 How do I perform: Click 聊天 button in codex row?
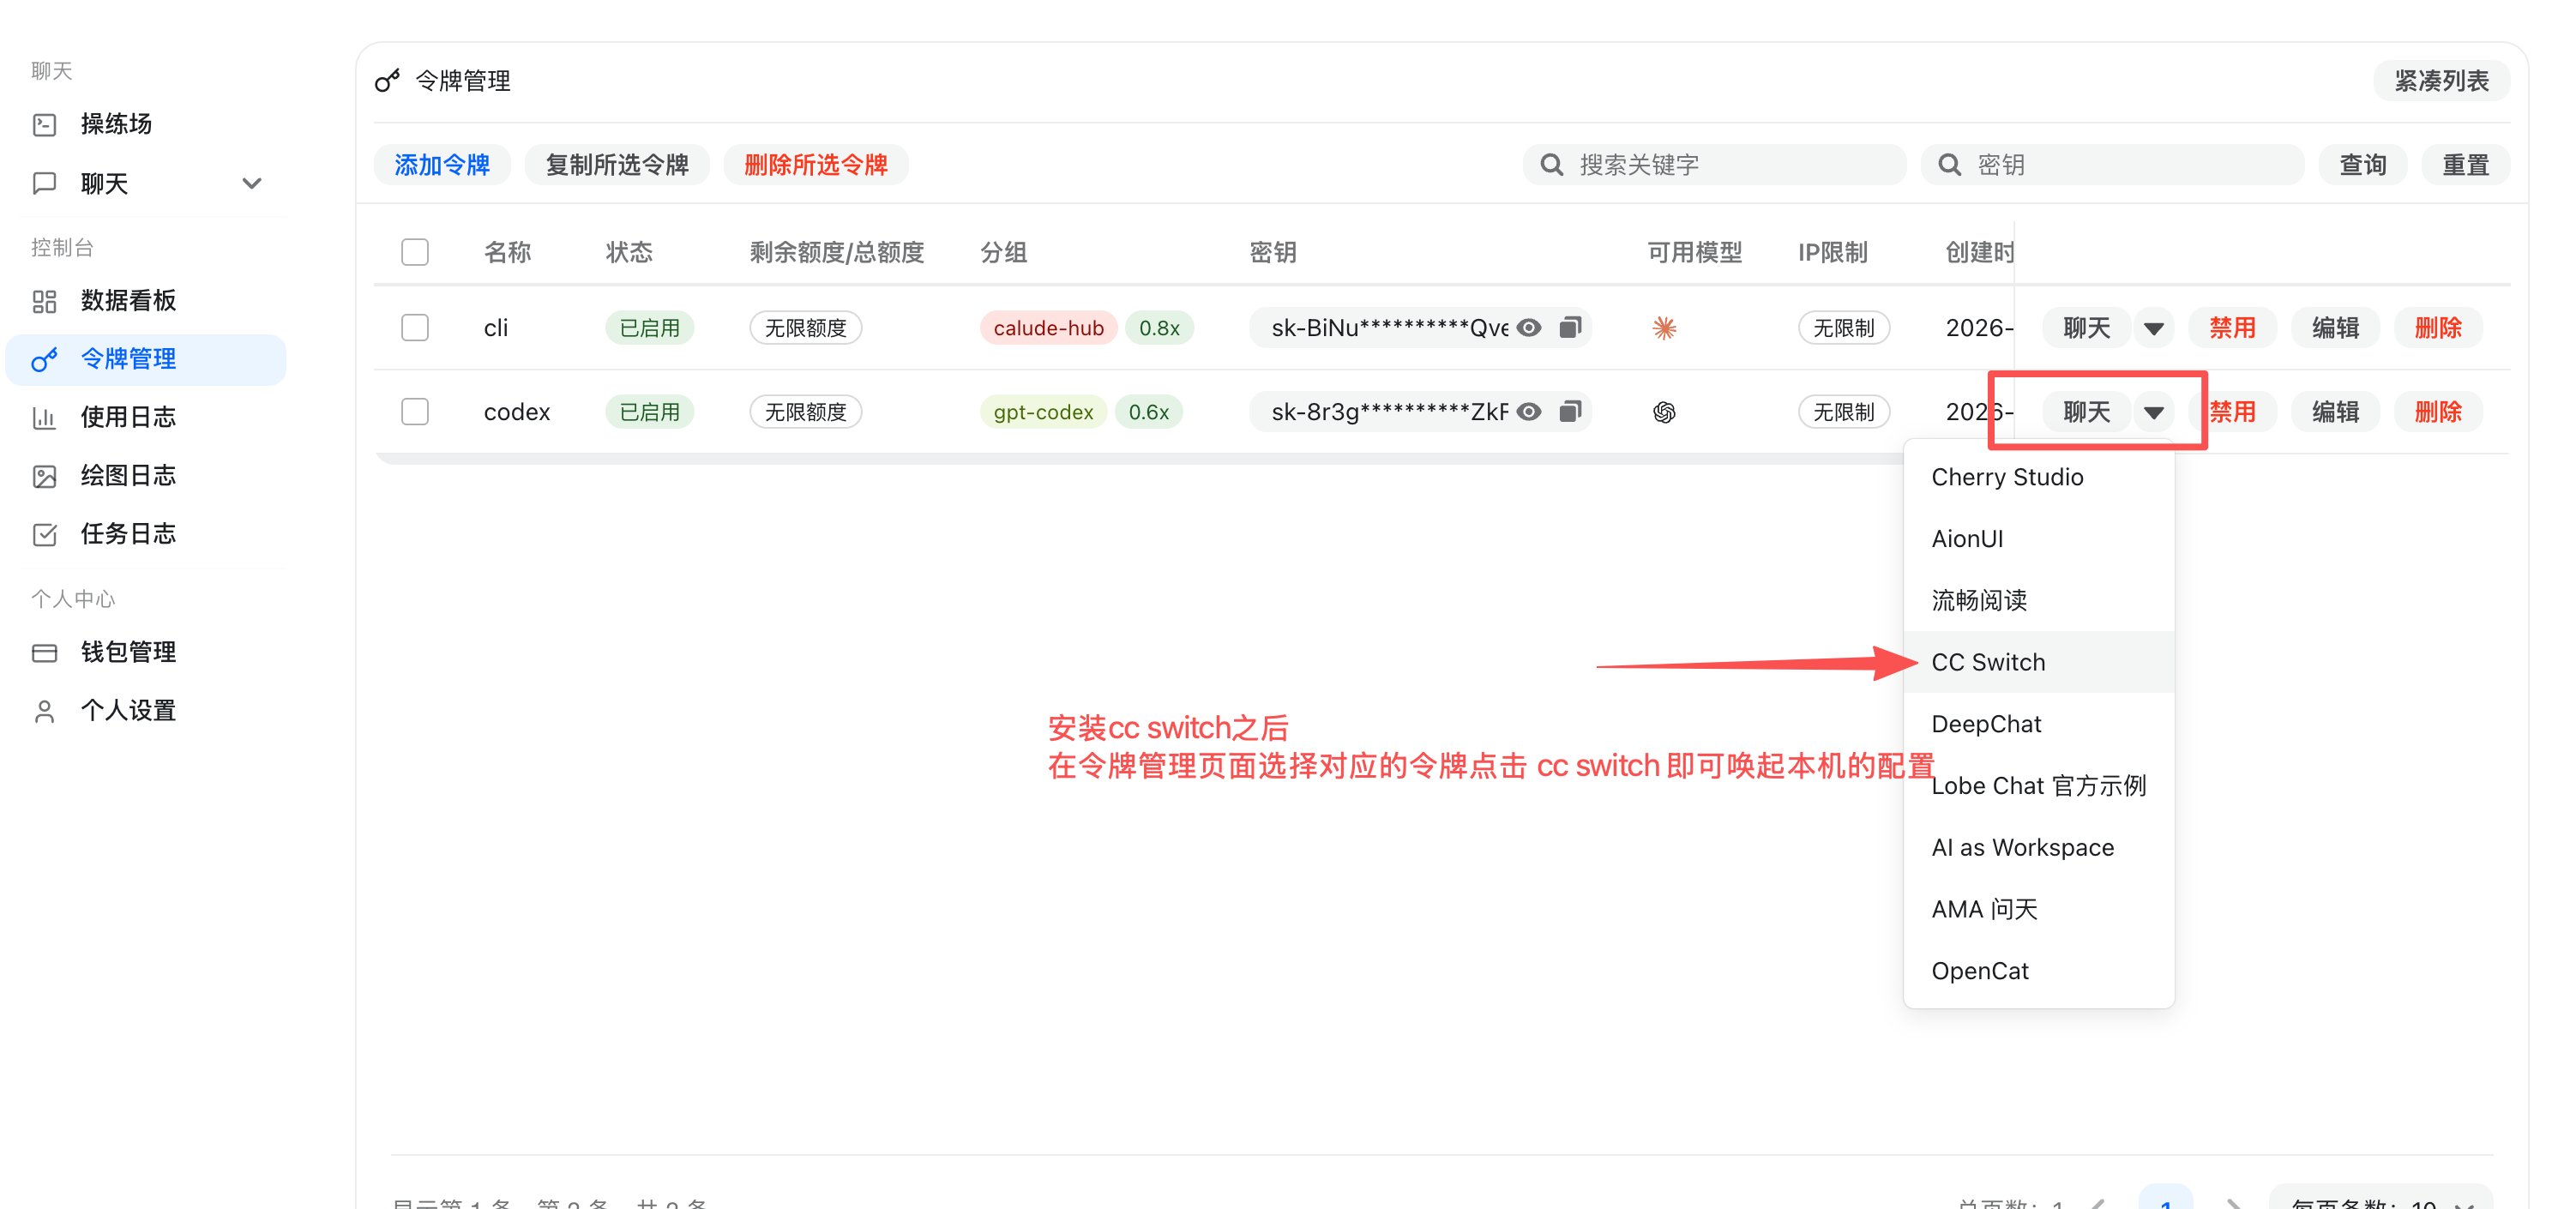(x=2086, y=412)
